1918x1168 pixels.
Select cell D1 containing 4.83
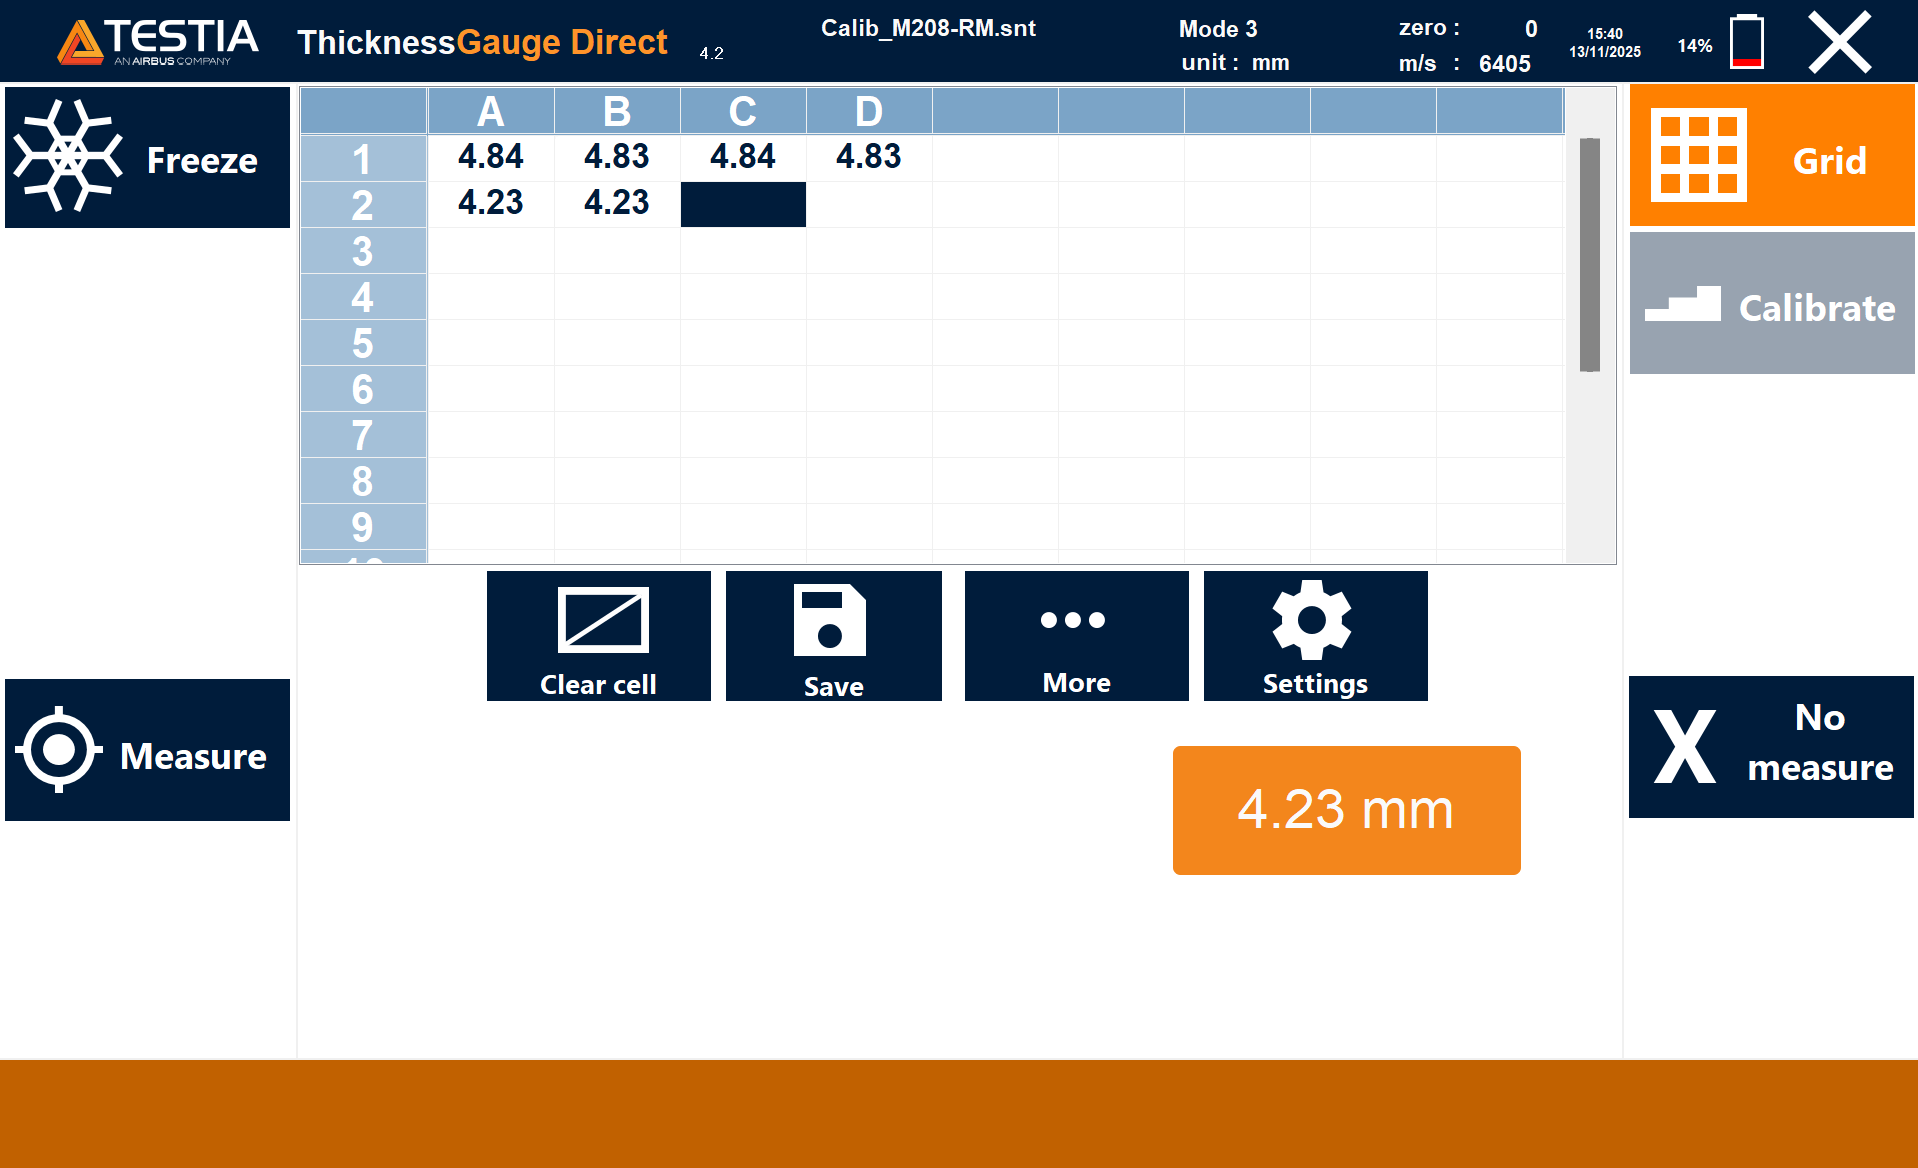coord(868,157)
